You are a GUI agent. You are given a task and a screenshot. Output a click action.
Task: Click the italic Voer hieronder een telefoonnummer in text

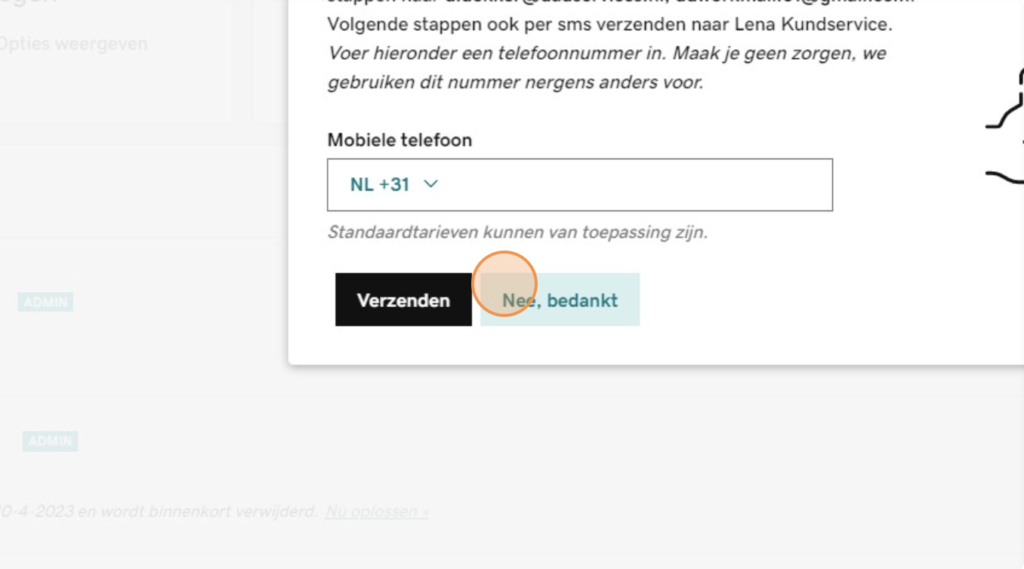point(495,53)
